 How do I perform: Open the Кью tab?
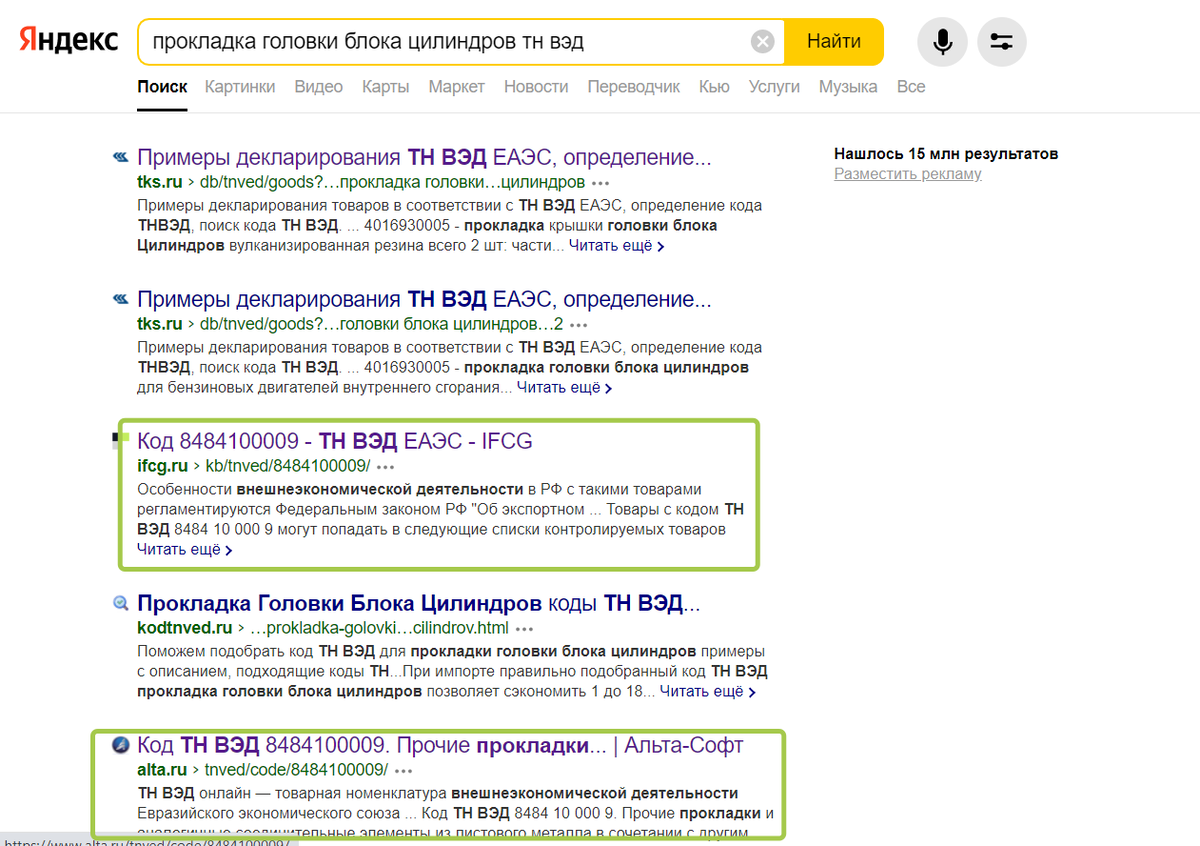point(714,87)
